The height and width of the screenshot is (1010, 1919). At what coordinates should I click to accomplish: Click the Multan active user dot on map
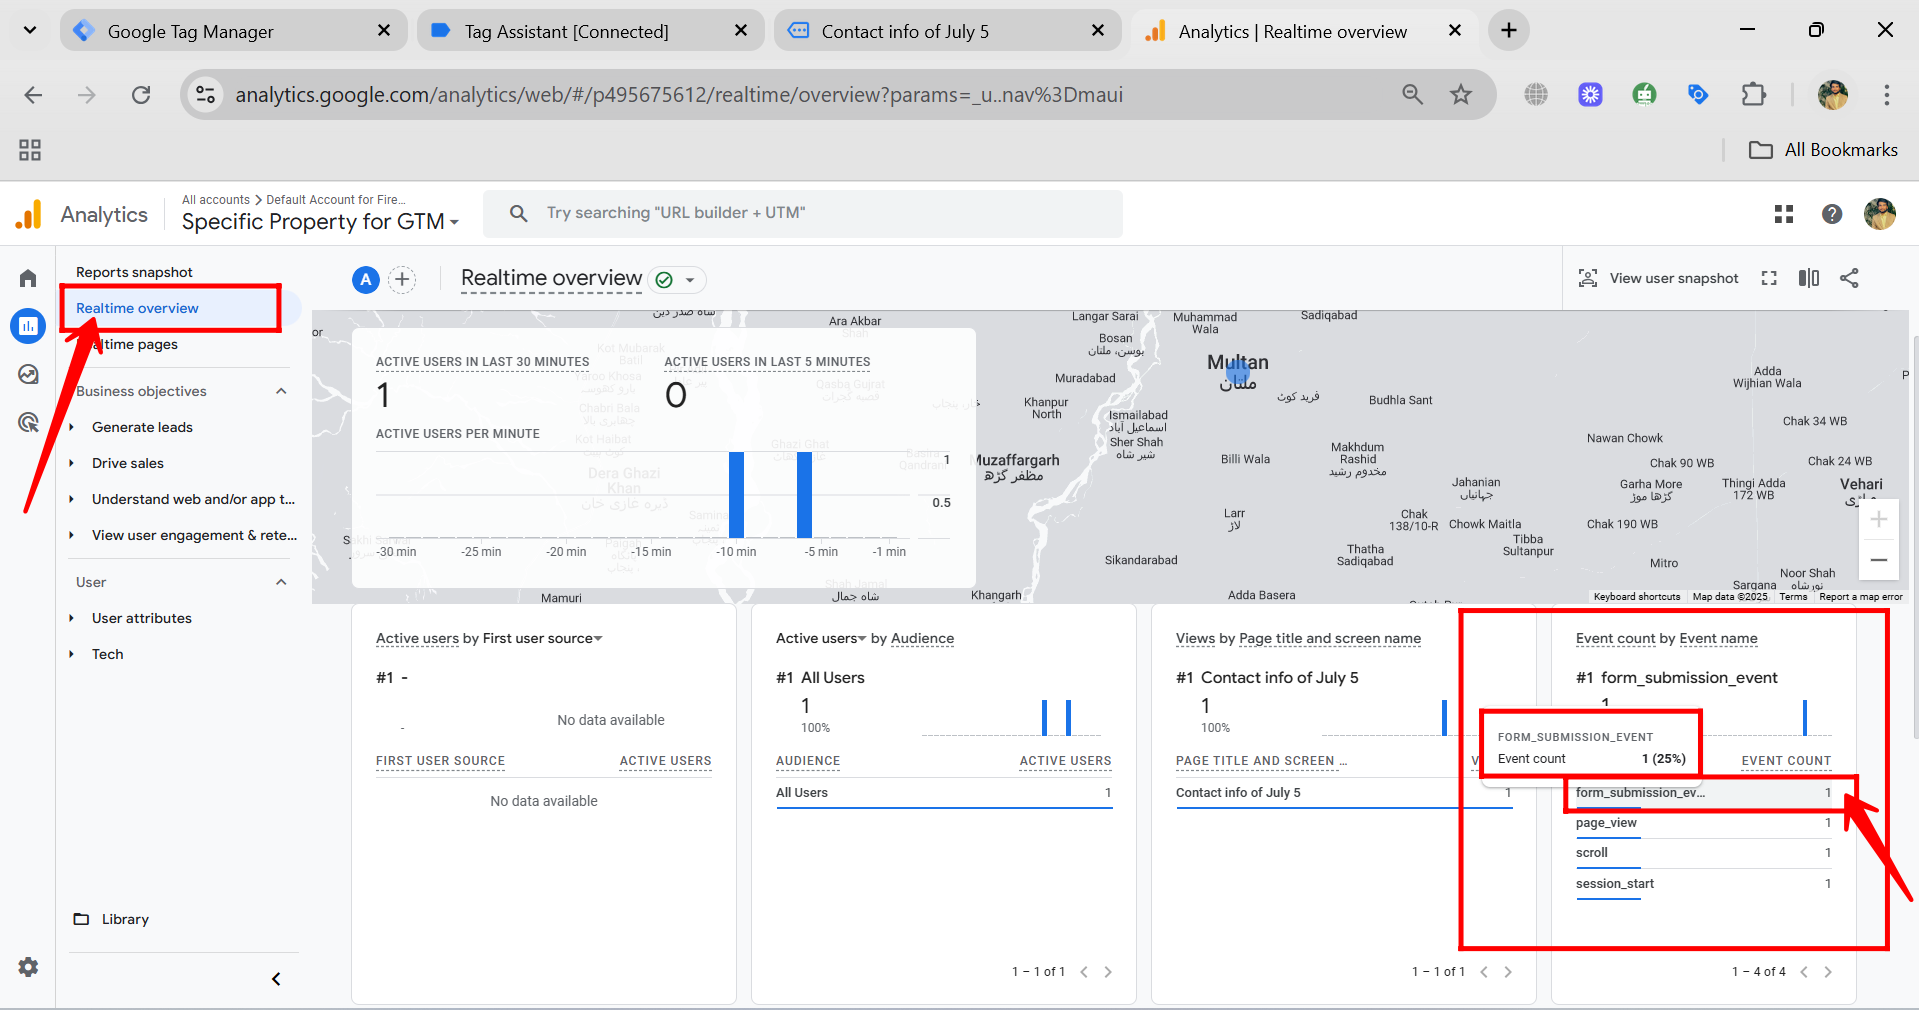(x=1238, y=373)
